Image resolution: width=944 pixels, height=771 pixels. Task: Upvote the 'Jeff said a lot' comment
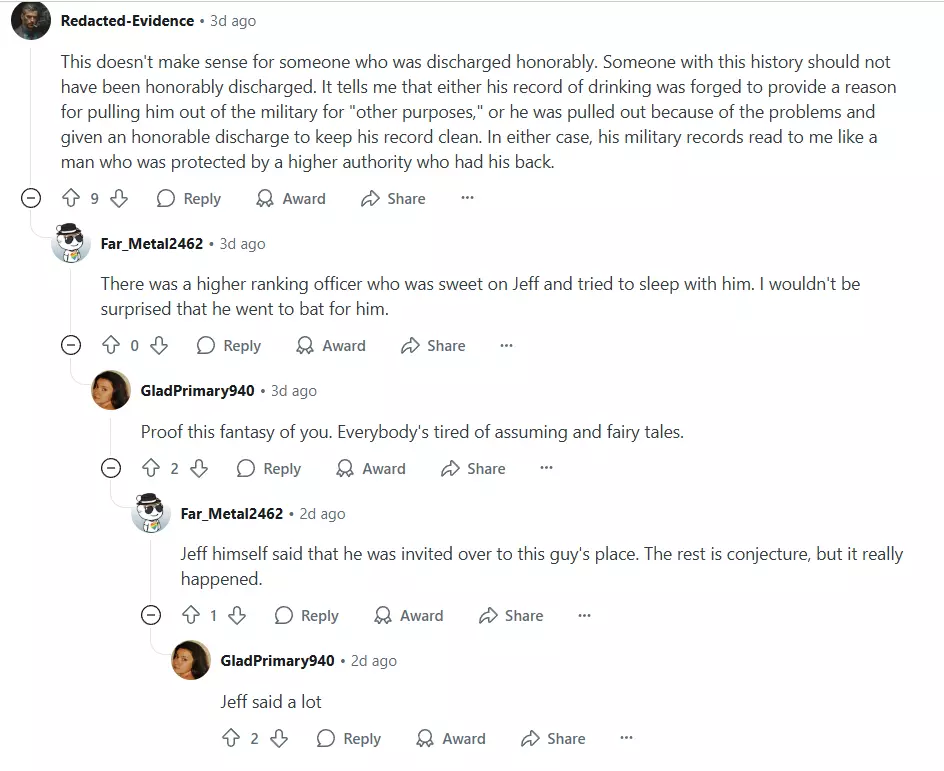tap(231, 738)
